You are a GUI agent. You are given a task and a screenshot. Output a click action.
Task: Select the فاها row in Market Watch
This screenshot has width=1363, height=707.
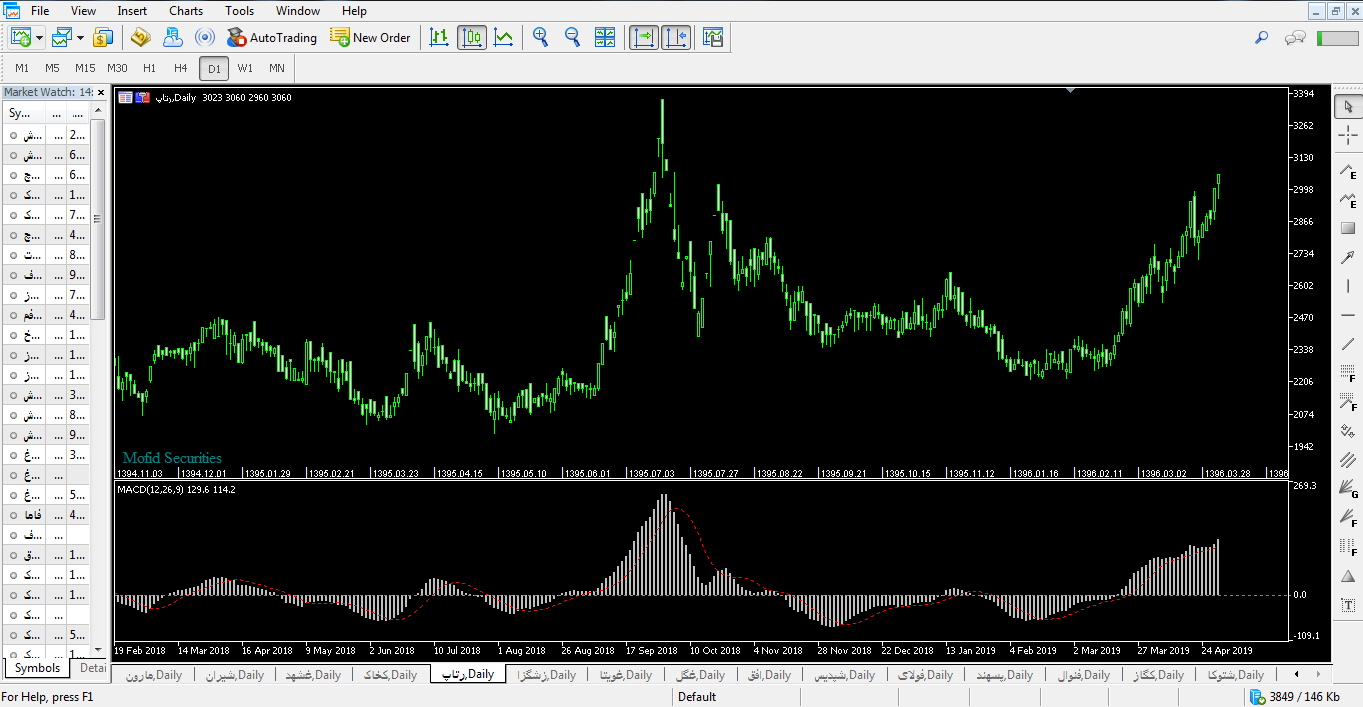46,515
